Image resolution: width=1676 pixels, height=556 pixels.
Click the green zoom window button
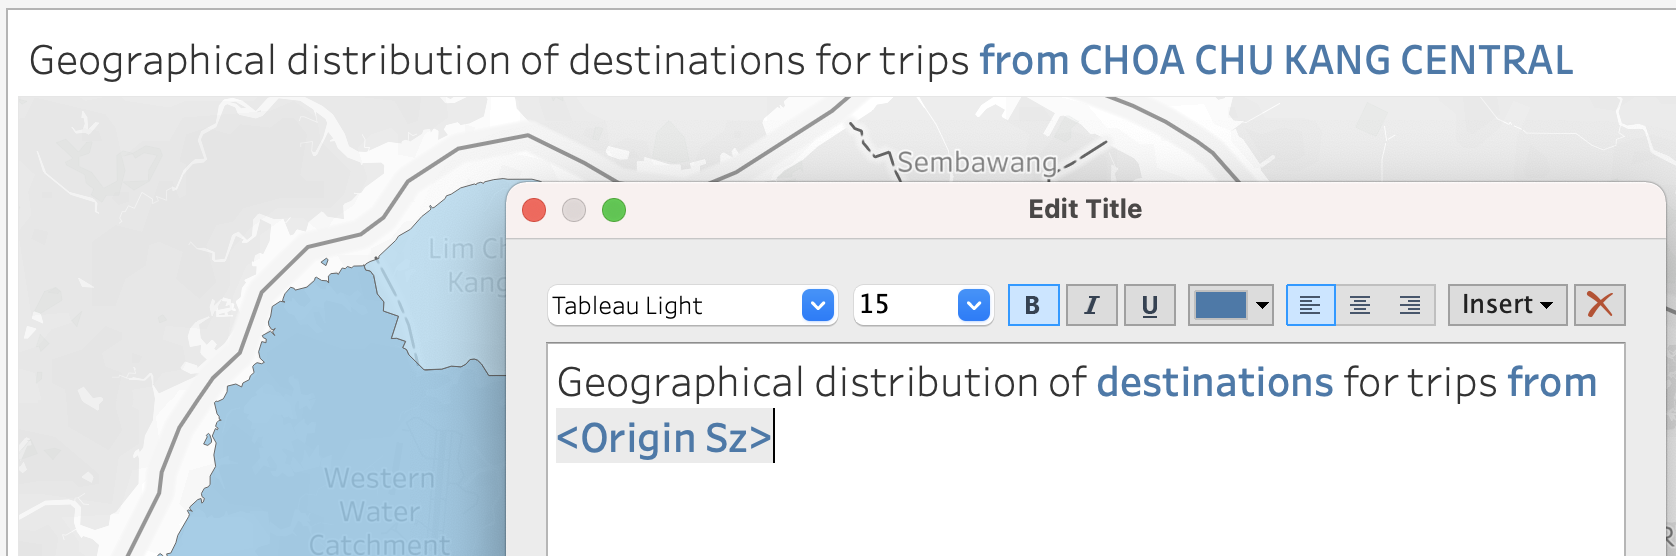coord(614,210)
